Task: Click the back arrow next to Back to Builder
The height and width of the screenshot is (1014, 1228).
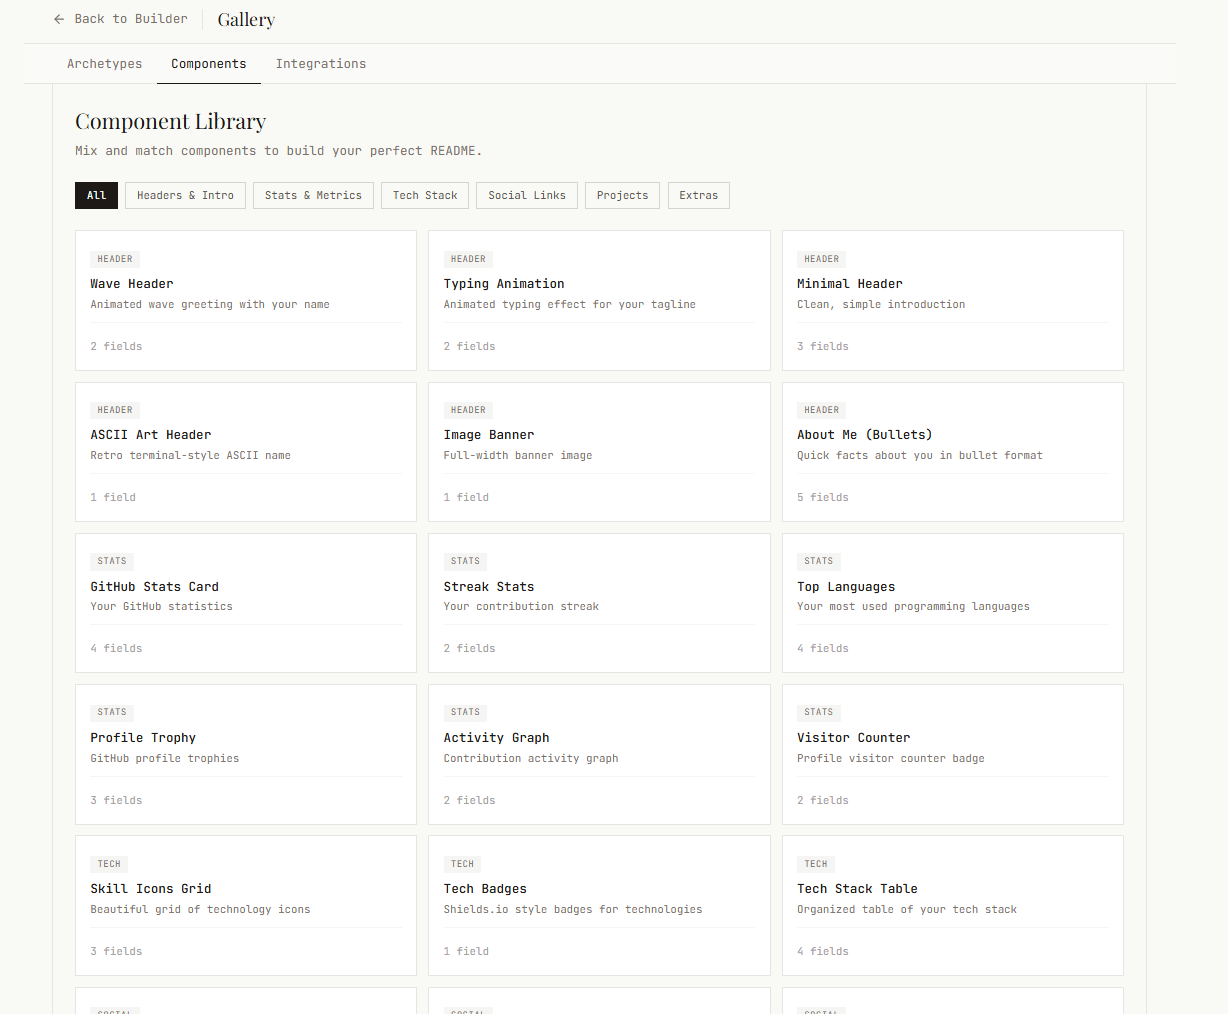Action: point(58,19)
